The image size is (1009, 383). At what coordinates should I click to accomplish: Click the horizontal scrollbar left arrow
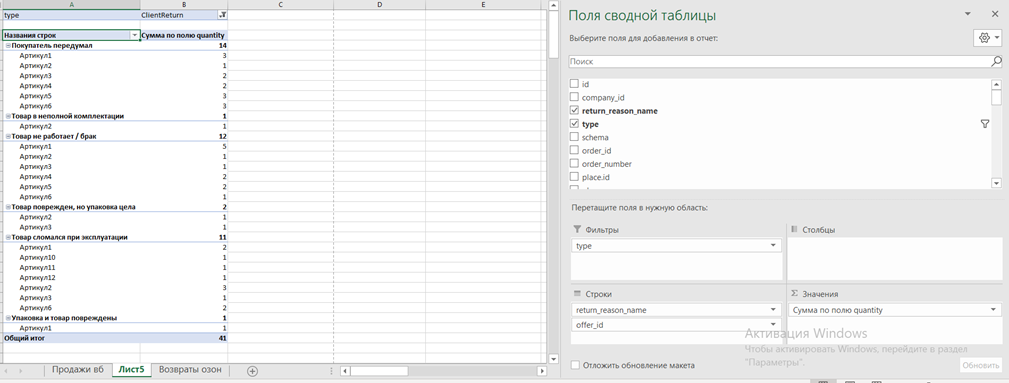click(x=344, y=371)
